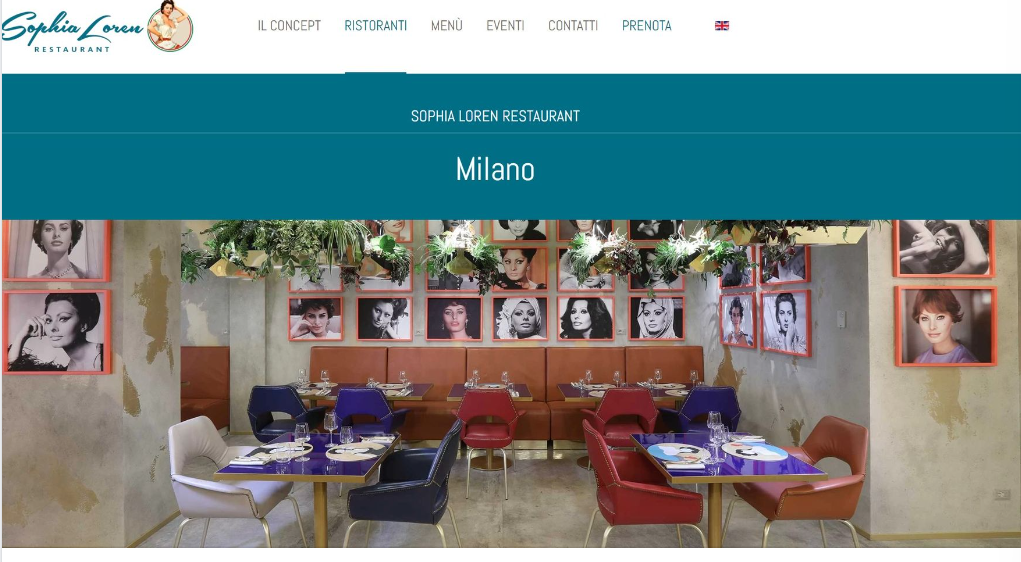Click the top-left framed portrait with necklace
The image size is (1021, 562).
pos(57,251)
